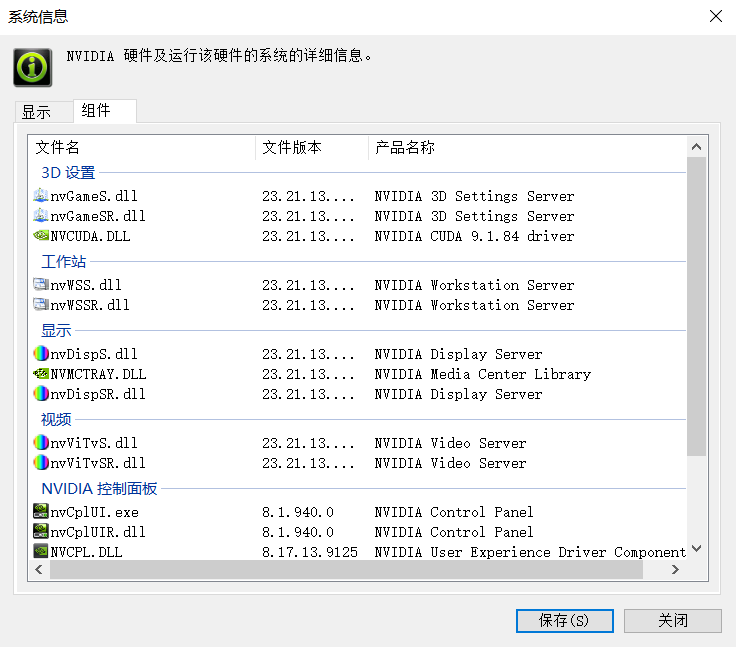Select the NVCUDA.DLL file name

point(90,236)
